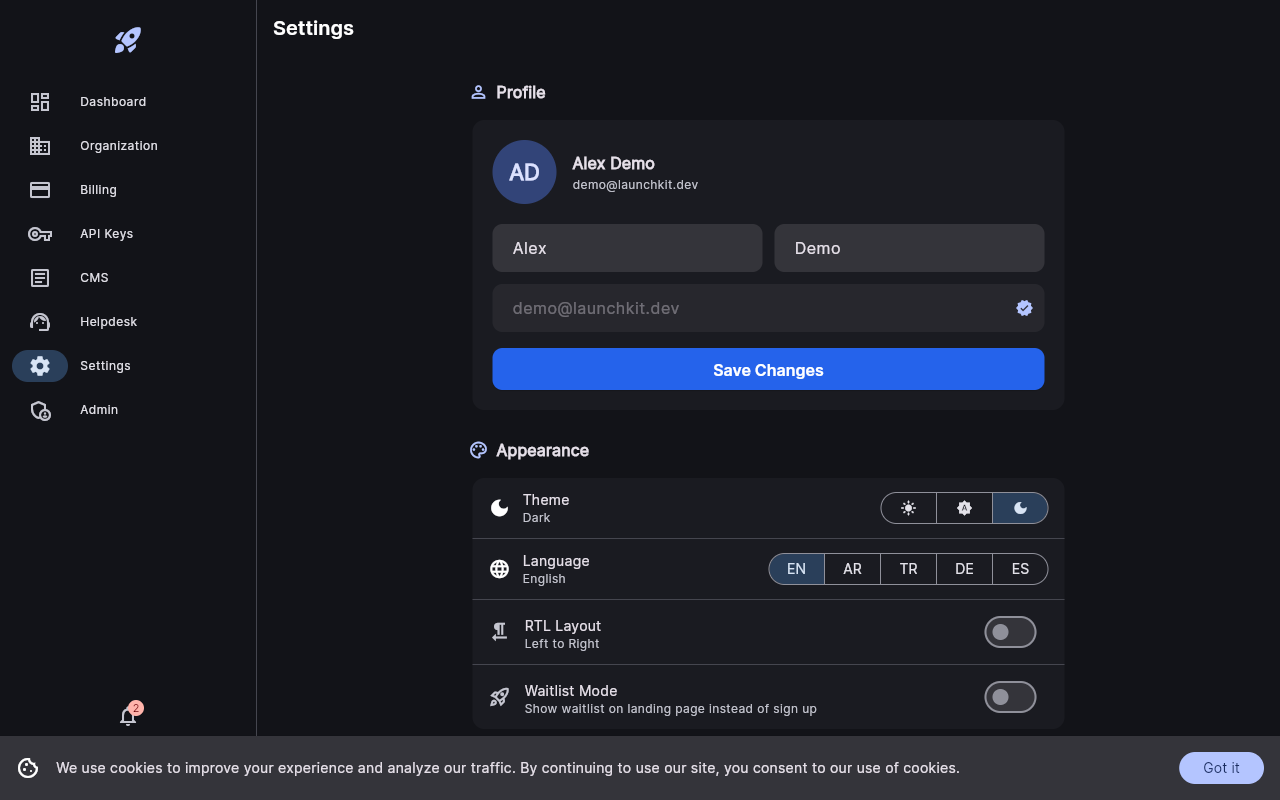The height and width of the screenshot is (800, 1280).
Task: Select the Billing card icon
Action: [x=40, y=190]
